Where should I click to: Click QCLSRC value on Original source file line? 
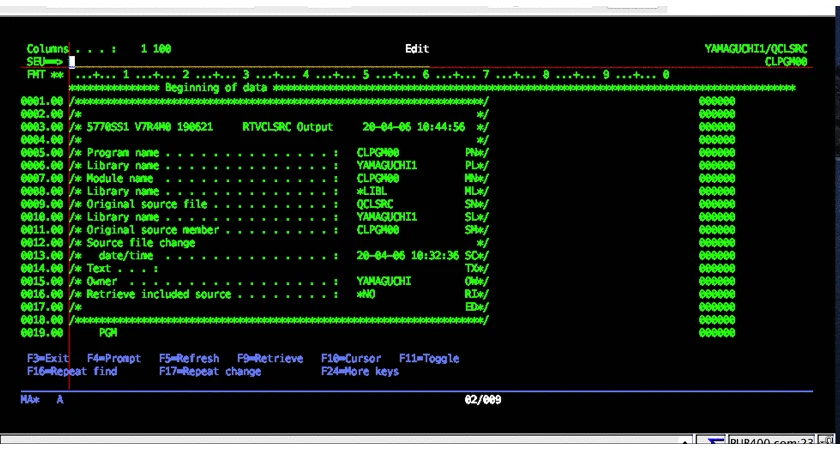coord(374,204)
